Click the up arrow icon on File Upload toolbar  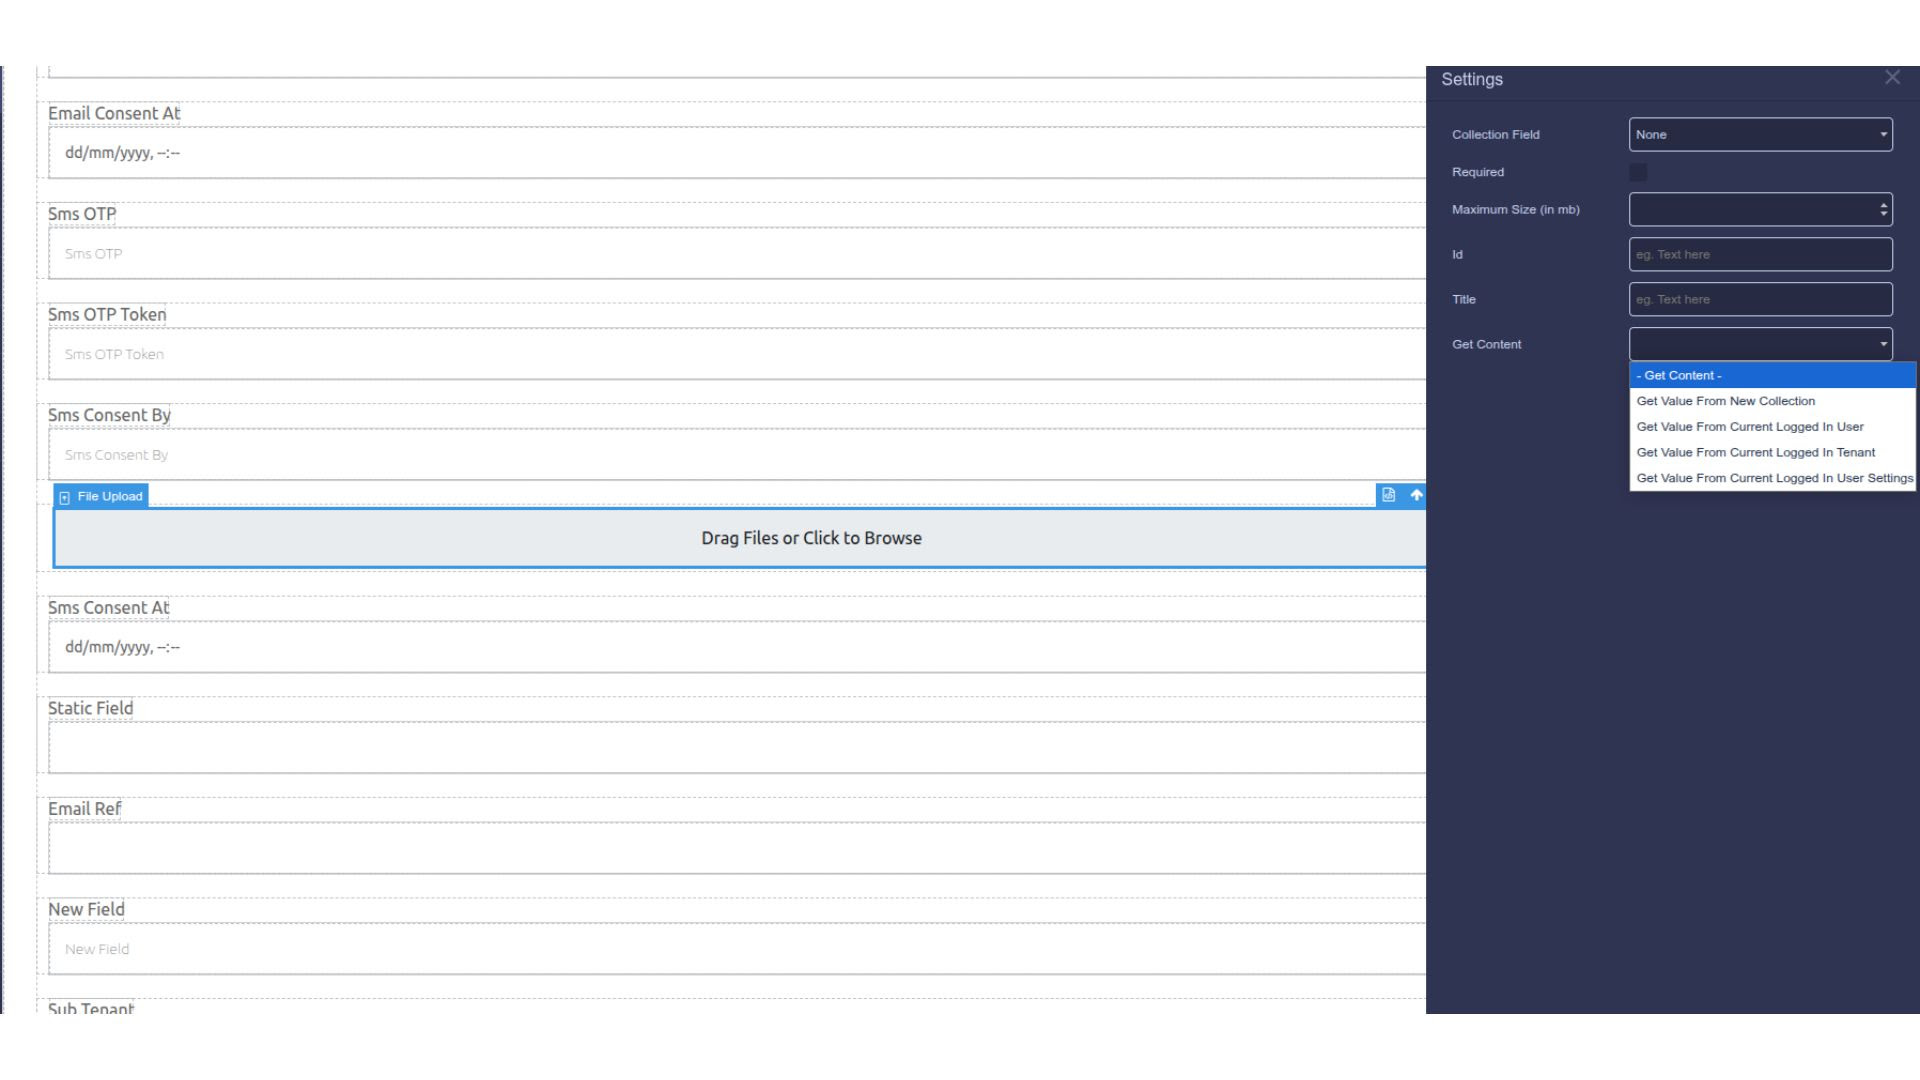(1416, 495)
